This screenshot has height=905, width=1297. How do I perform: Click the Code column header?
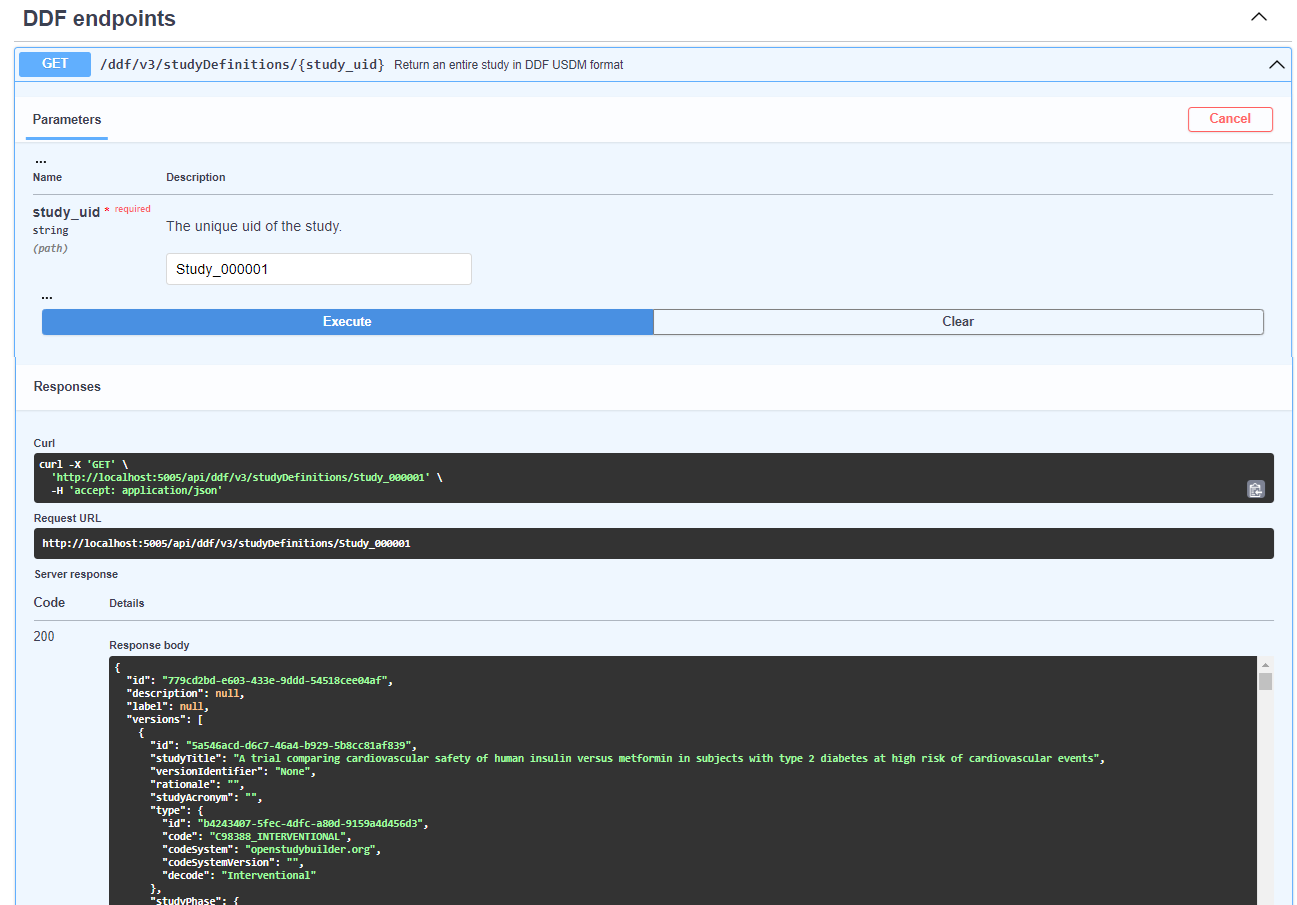[x=49, y=603]
